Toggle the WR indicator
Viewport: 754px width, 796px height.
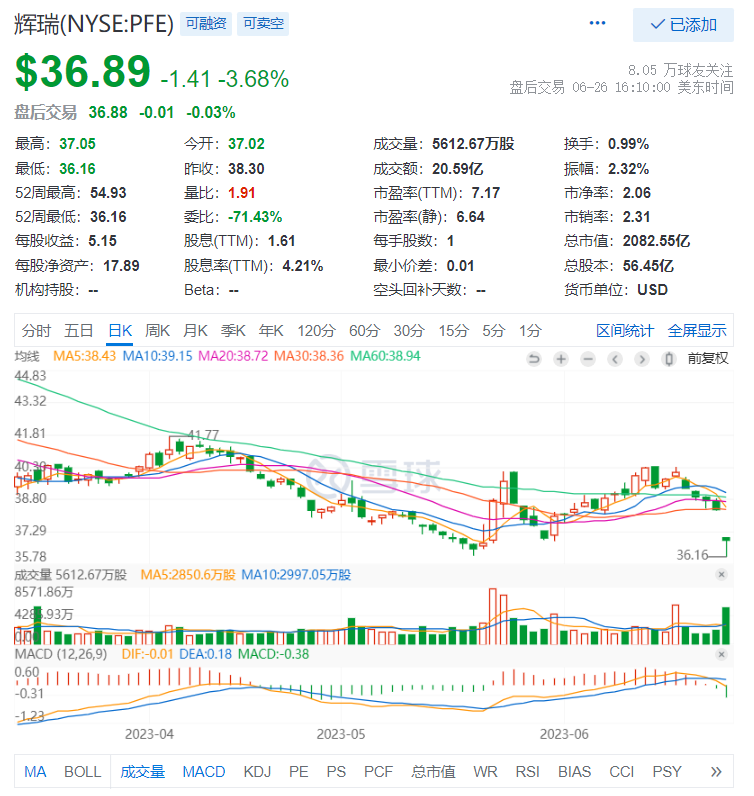485,772
